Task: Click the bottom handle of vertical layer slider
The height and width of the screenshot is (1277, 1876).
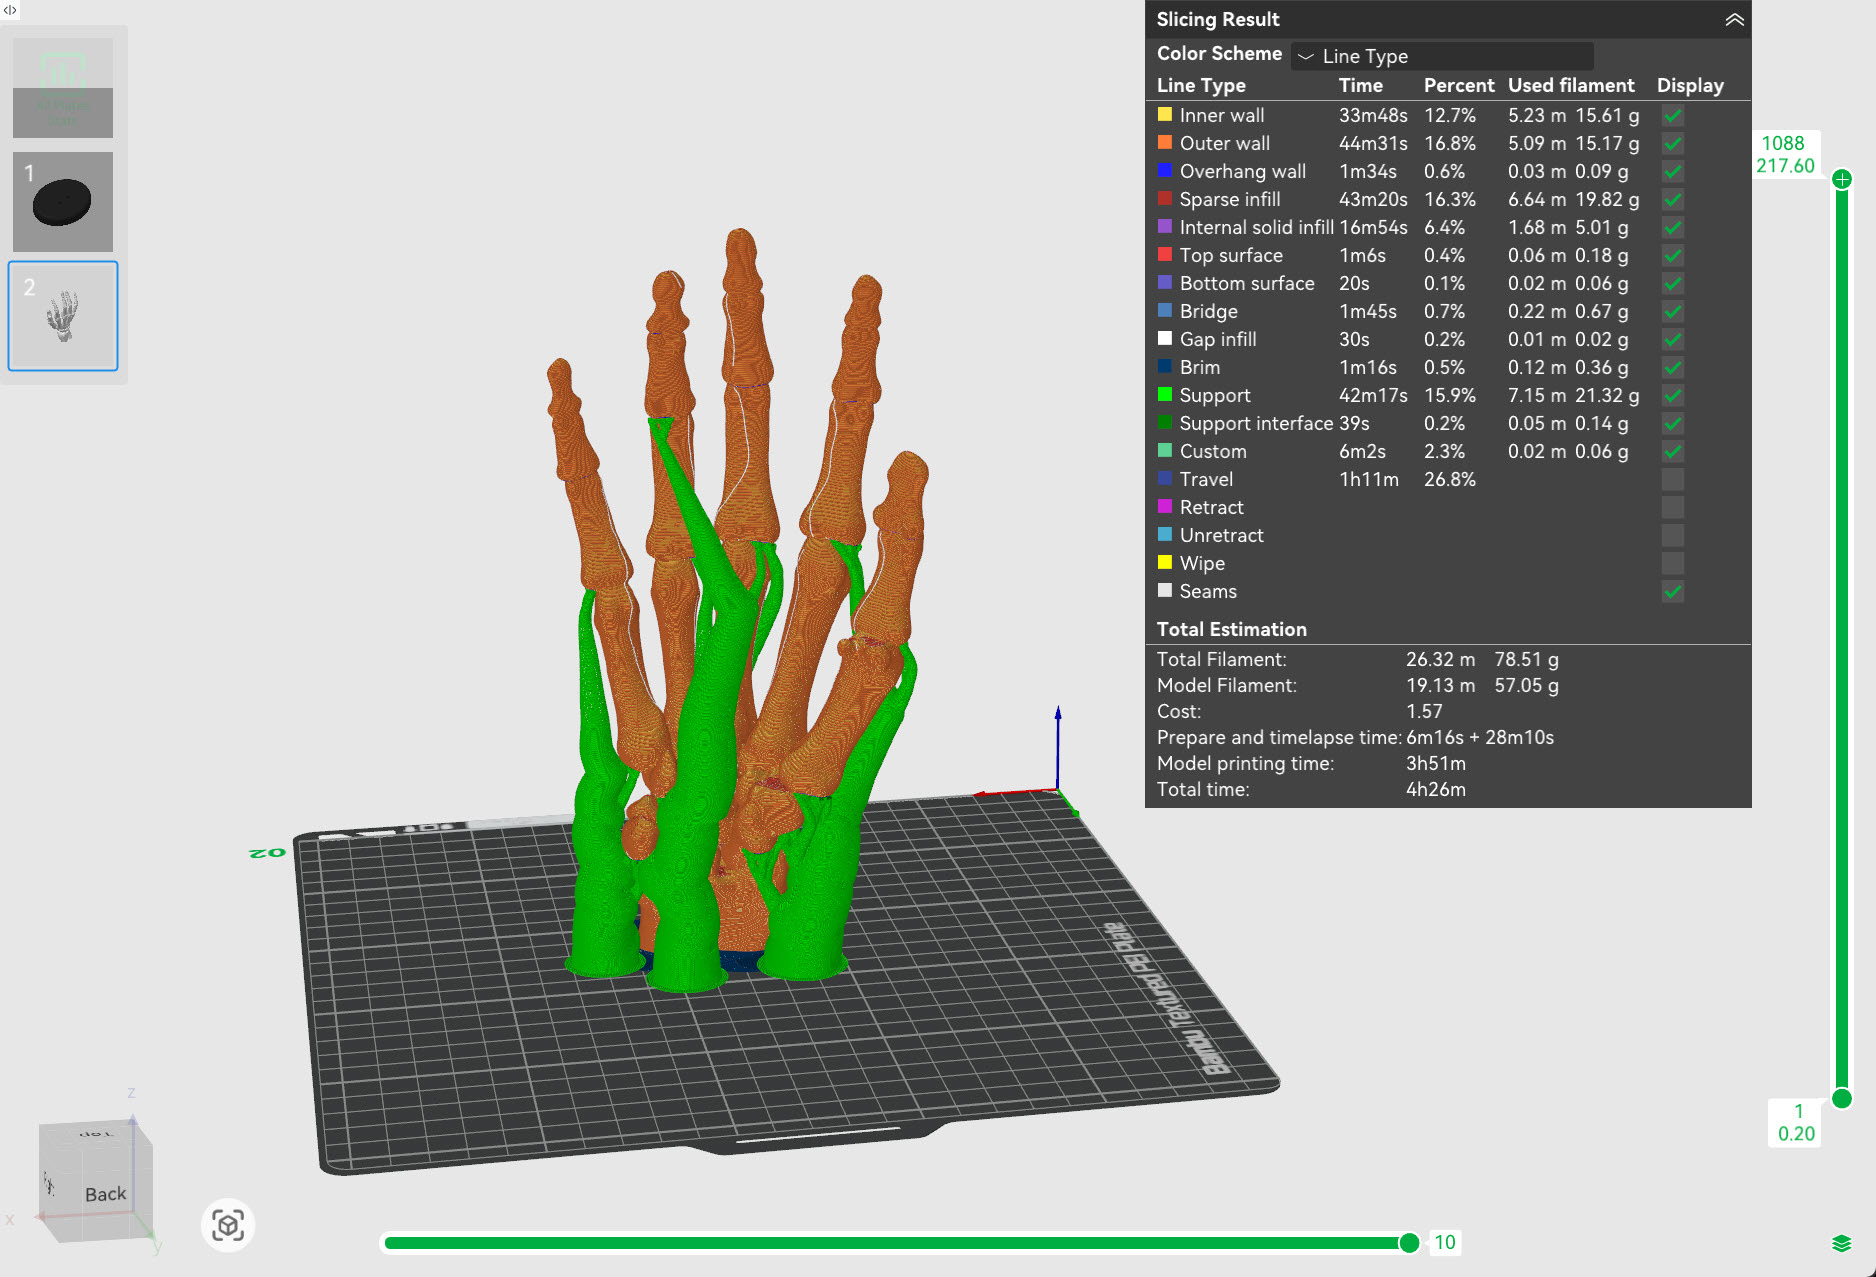Action: pyautogui.click(x=1841, y=1099)
